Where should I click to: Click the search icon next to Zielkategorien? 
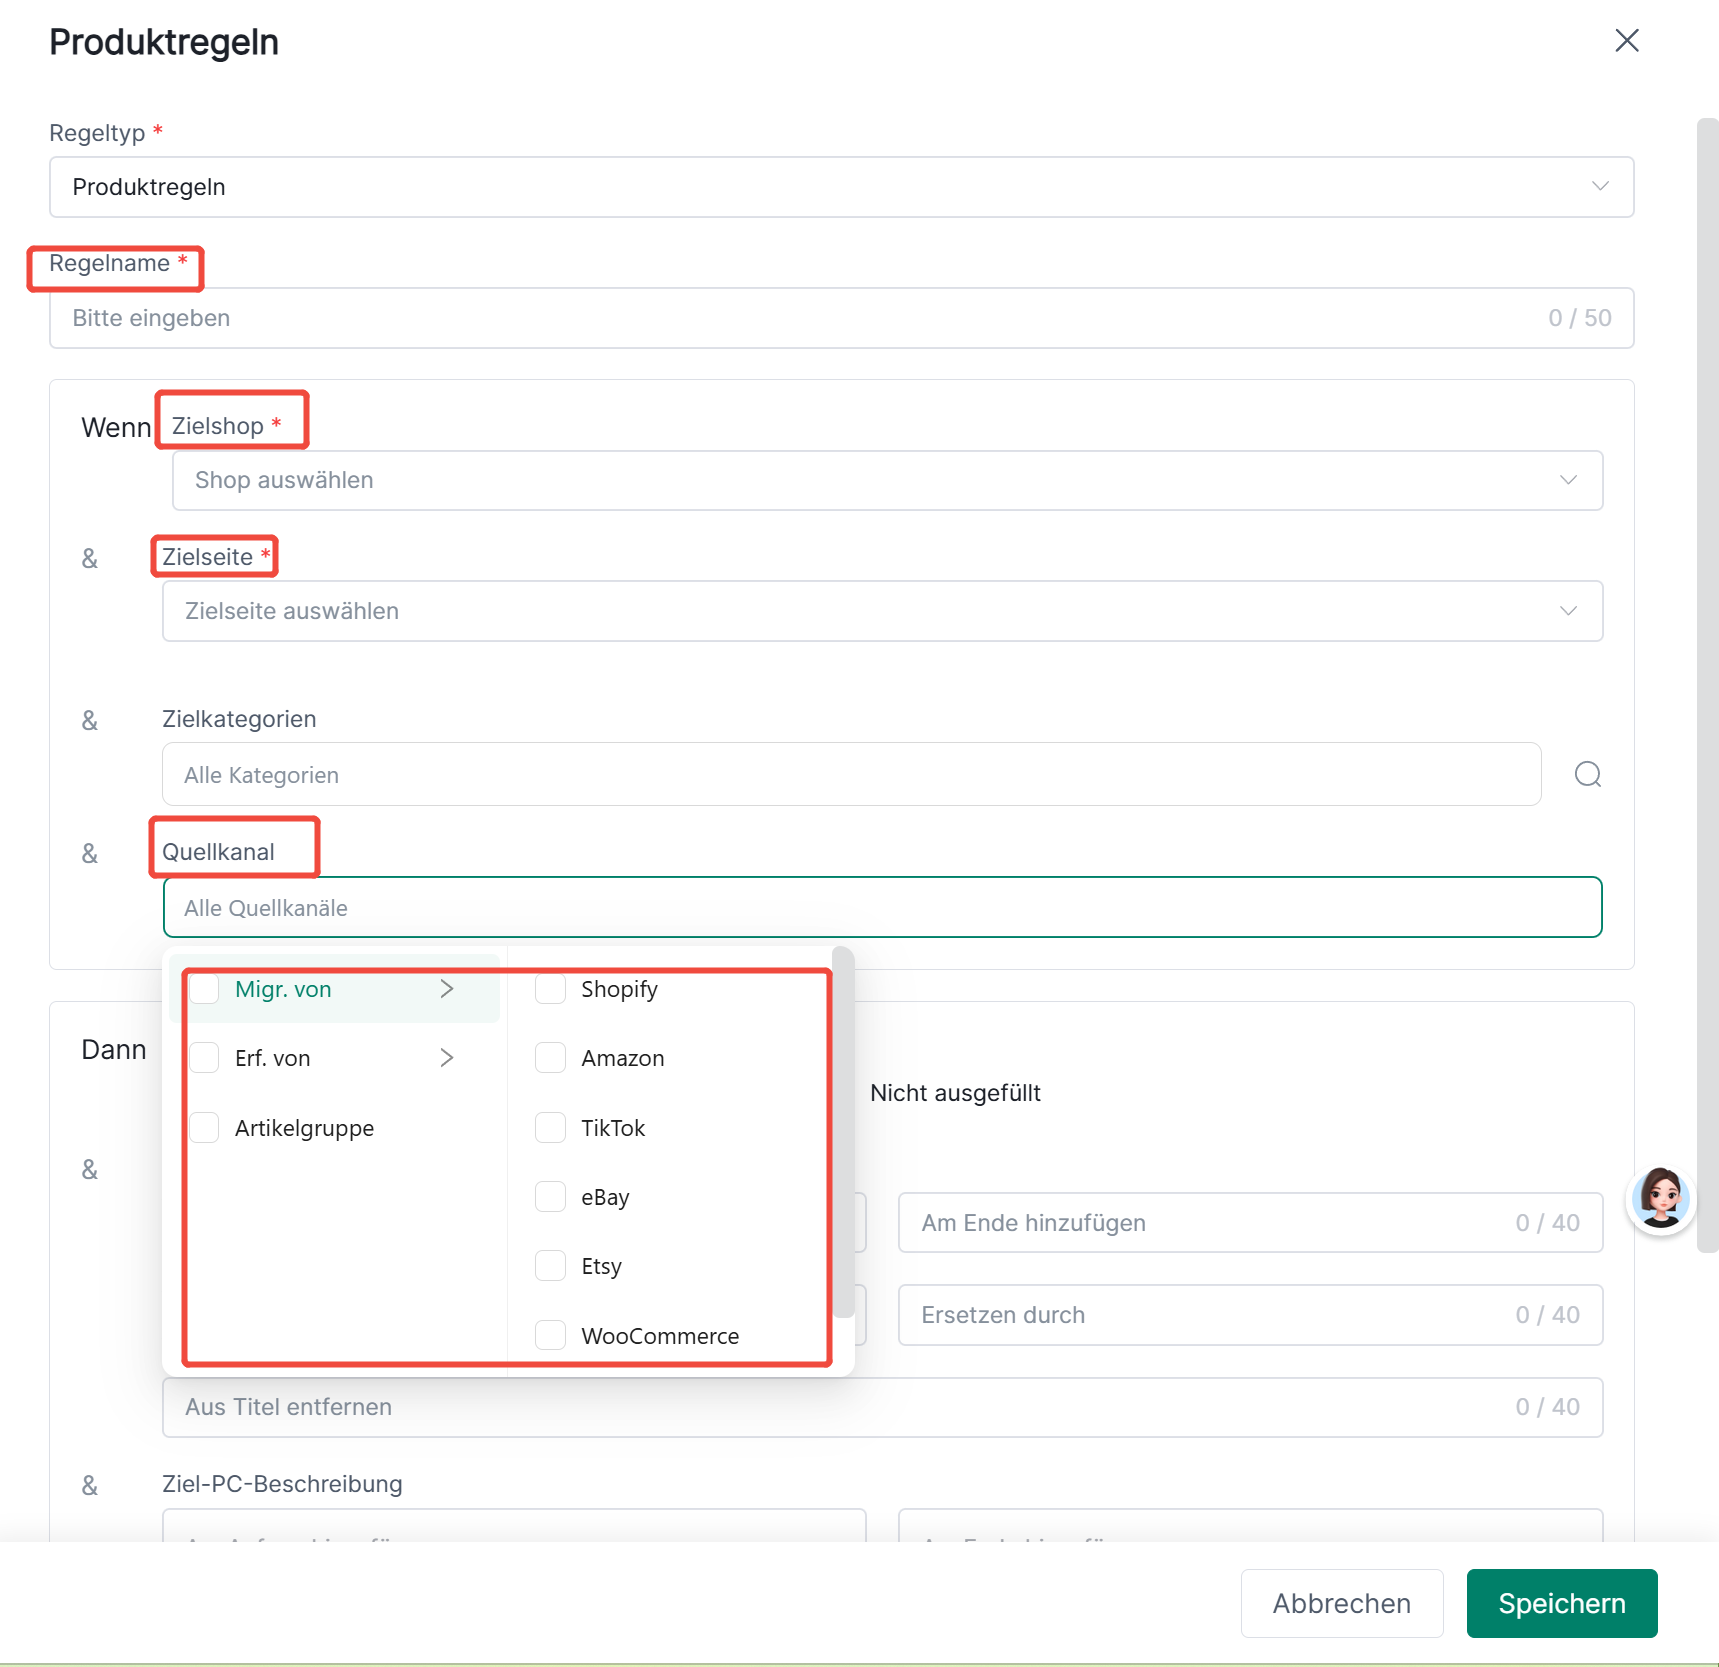[1587, 774]
